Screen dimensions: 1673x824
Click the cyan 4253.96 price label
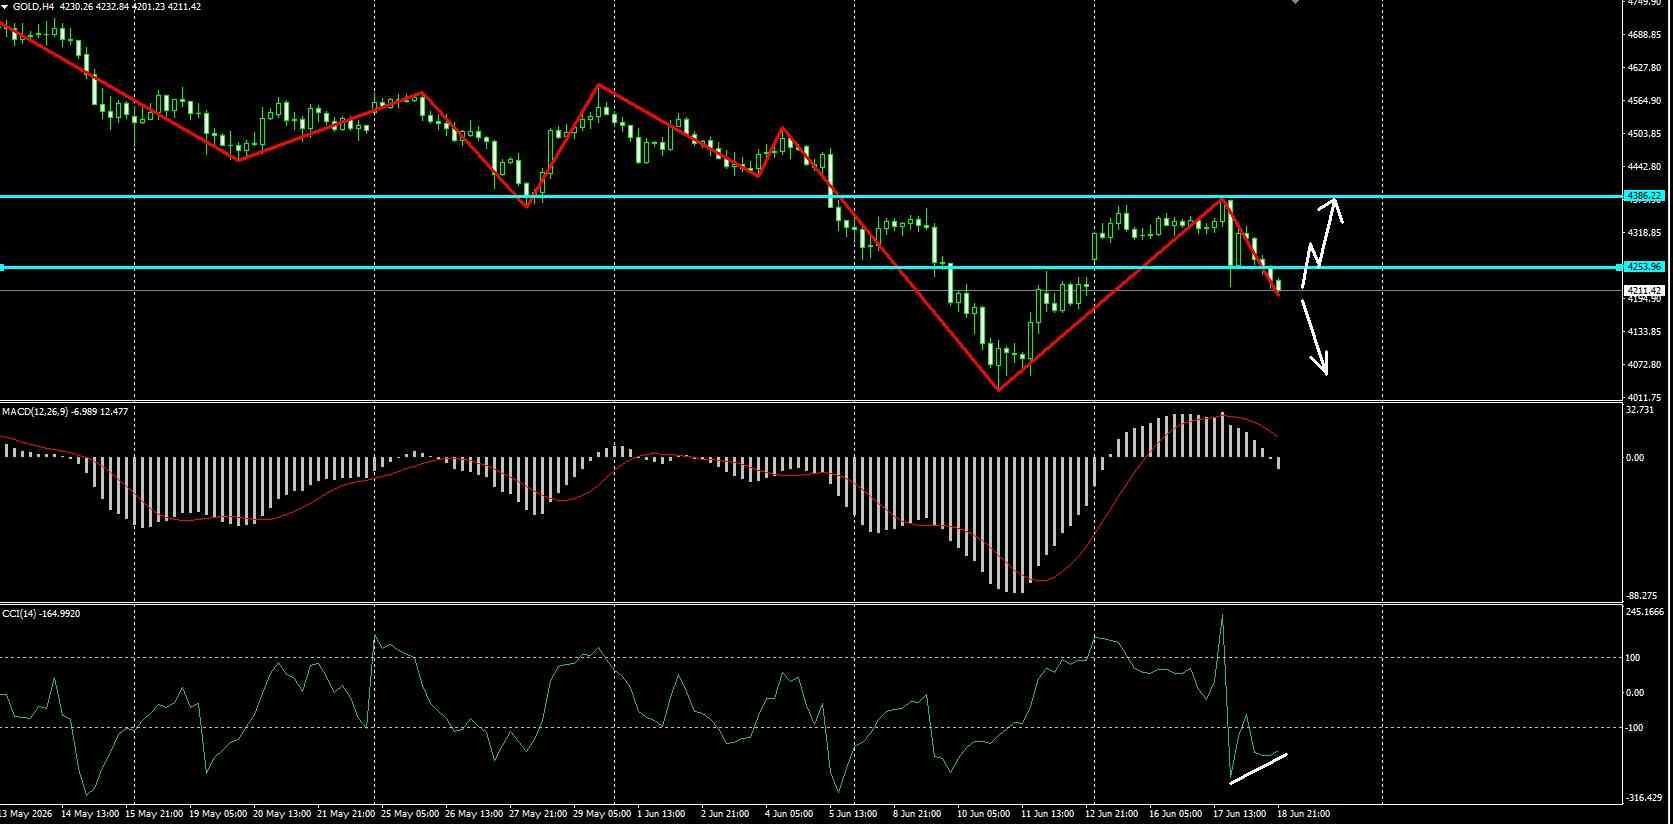(1644, 267)
